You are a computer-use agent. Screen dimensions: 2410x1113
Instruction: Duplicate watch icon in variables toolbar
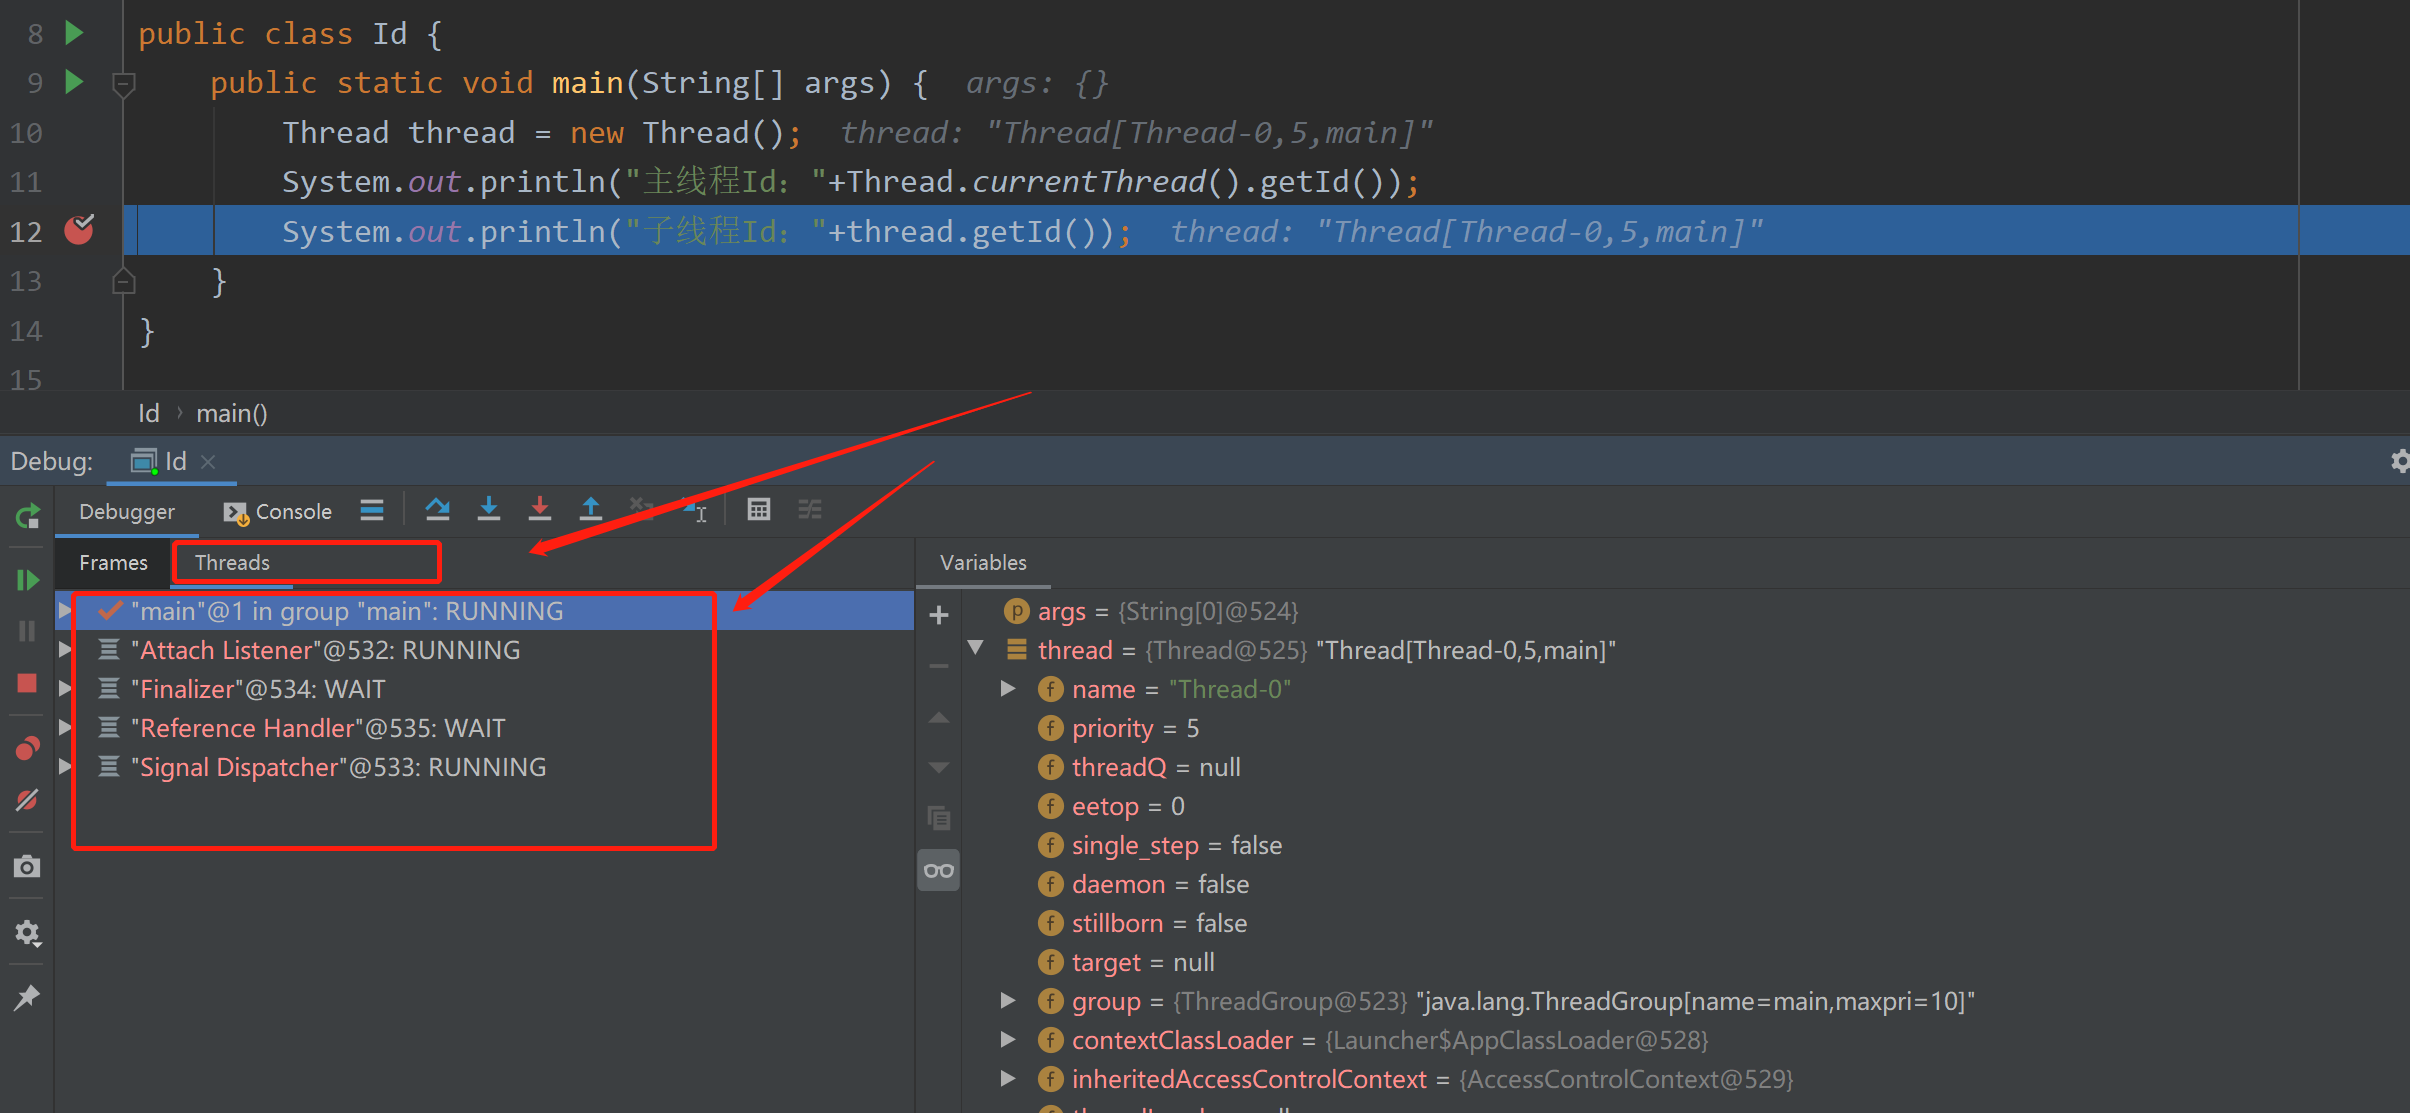[939, 818]
